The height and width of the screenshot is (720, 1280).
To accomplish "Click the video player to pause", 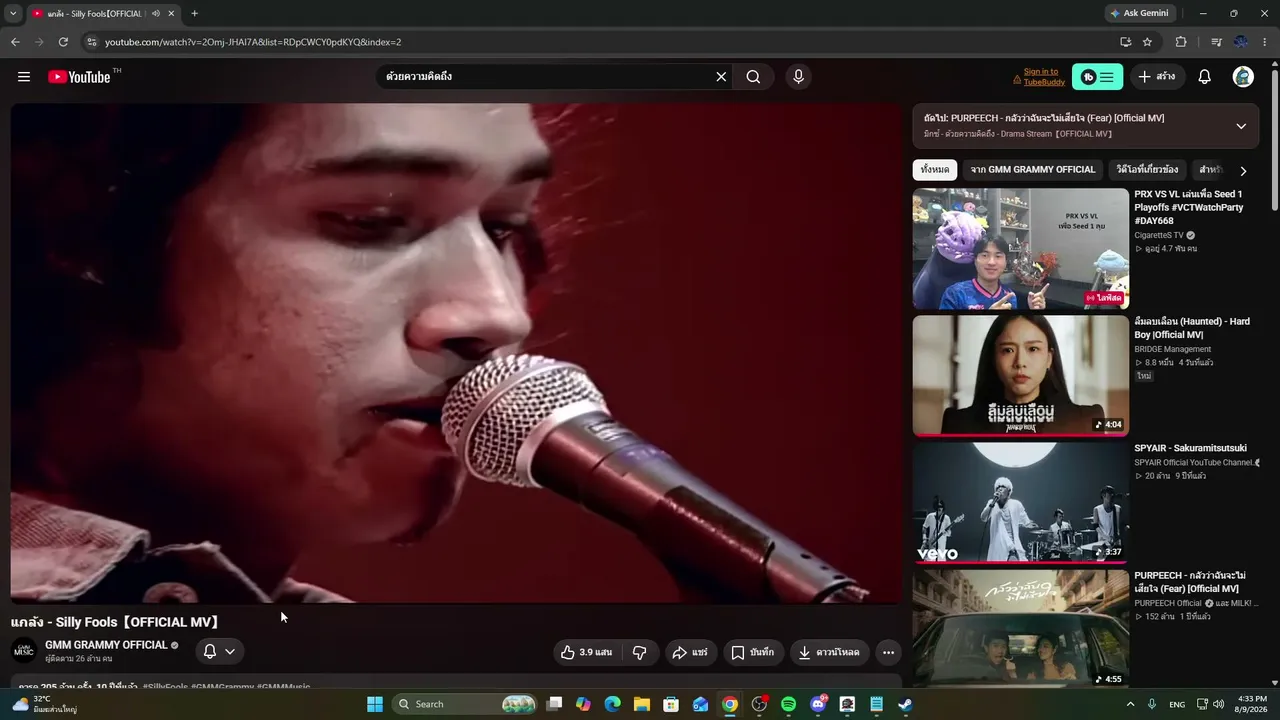I will (x=456, y=353).
